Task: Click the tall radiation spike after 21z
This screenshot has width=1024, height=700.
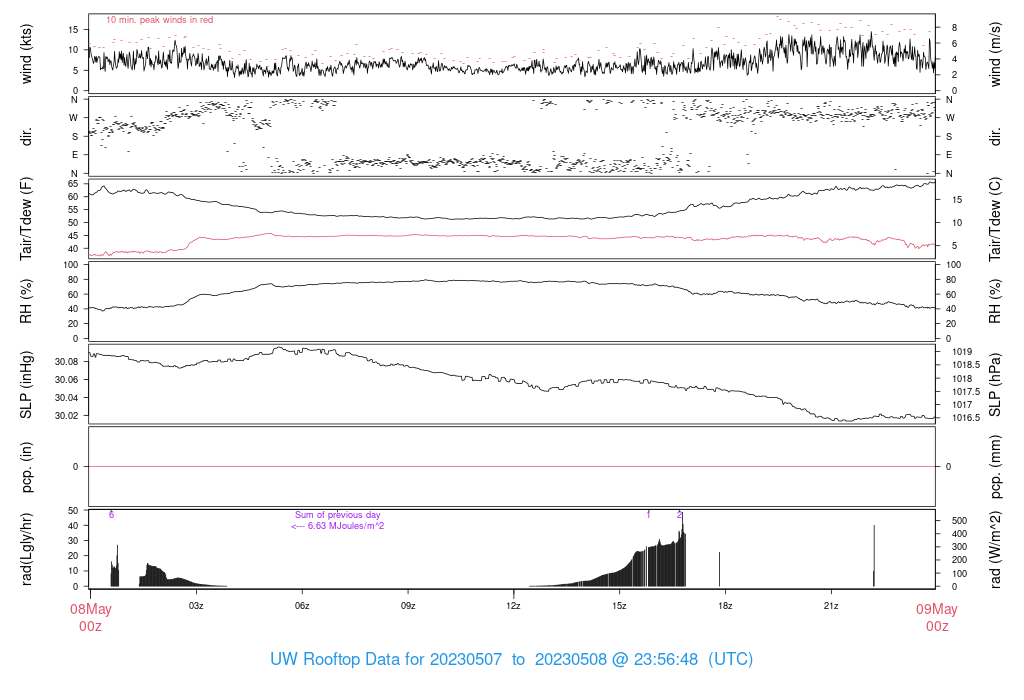Action: [x=874, y=556]
